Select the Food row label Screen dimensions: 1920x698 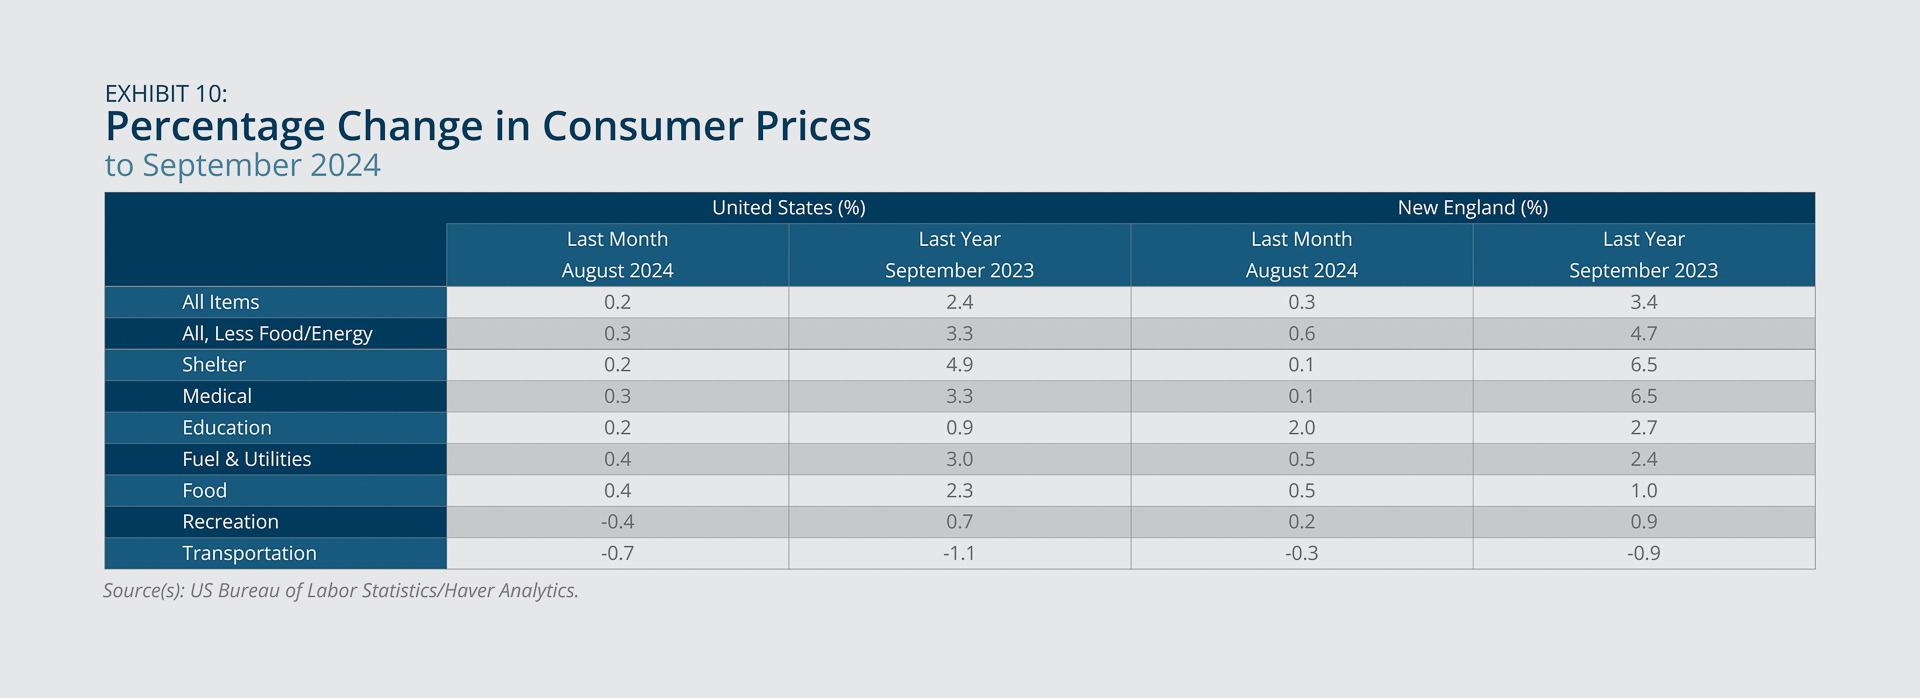205,491
